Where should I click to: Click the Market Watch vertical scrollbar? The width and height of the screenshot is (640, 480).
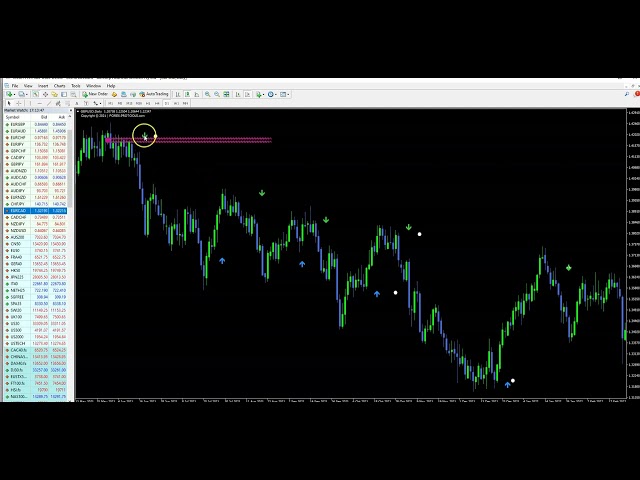click(72, 250)
